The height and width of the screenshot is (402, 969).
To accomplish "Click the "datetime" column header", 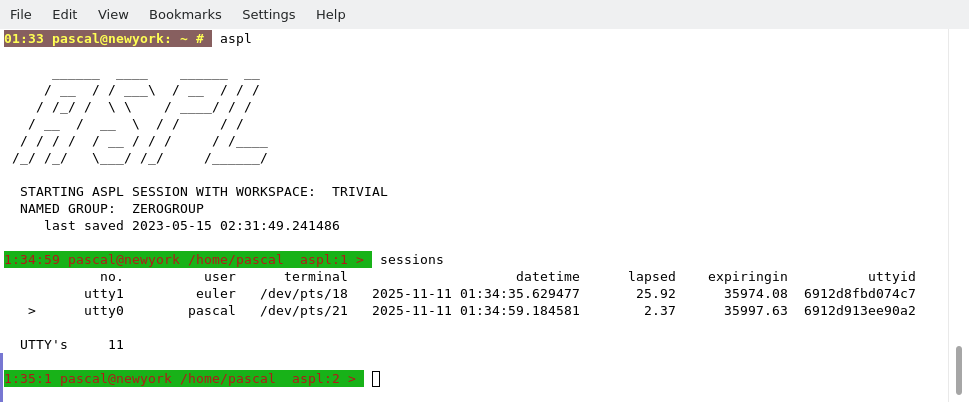I will click(547, 277).
